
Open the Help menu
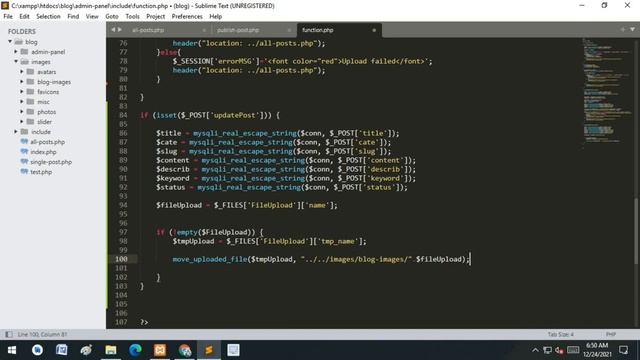pyautogui.click(x=216, y=16)
